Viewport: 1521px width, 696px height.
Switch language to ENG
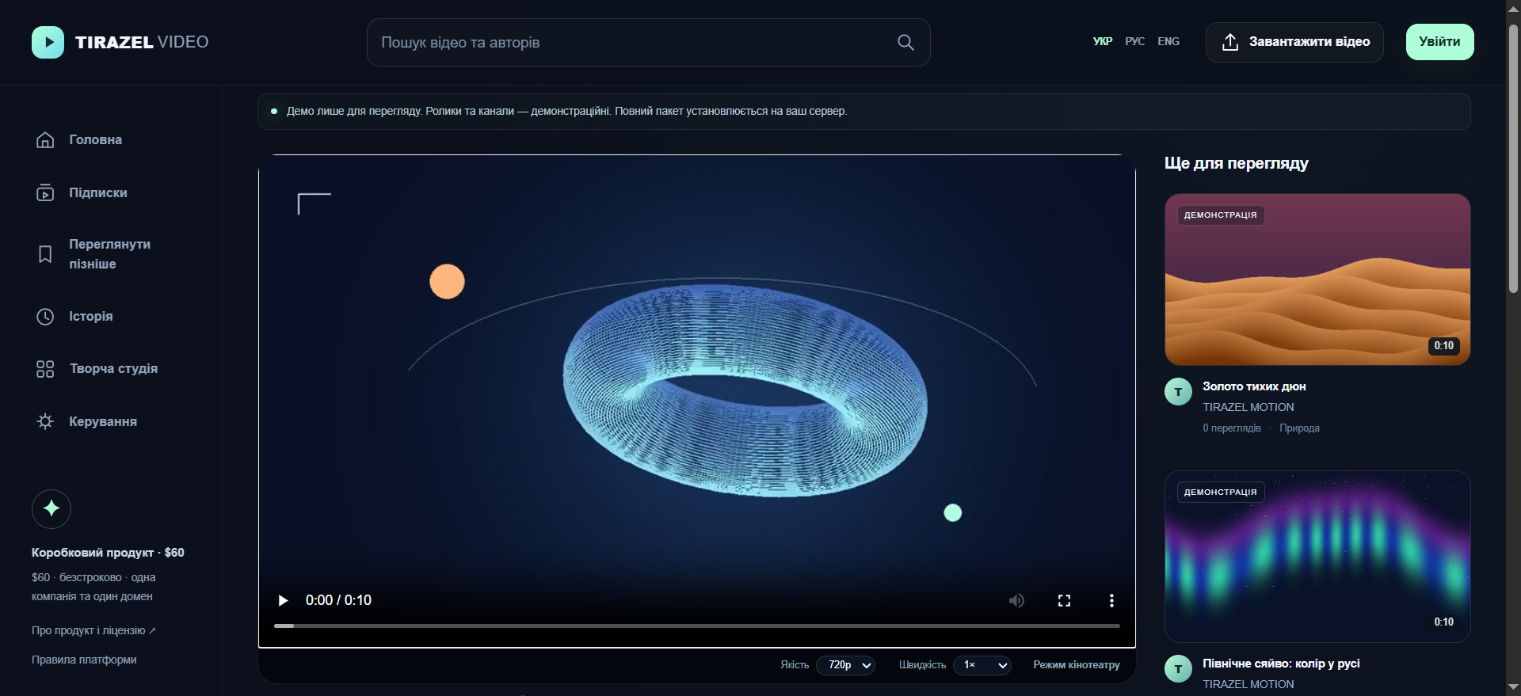tap(1168, 42)
